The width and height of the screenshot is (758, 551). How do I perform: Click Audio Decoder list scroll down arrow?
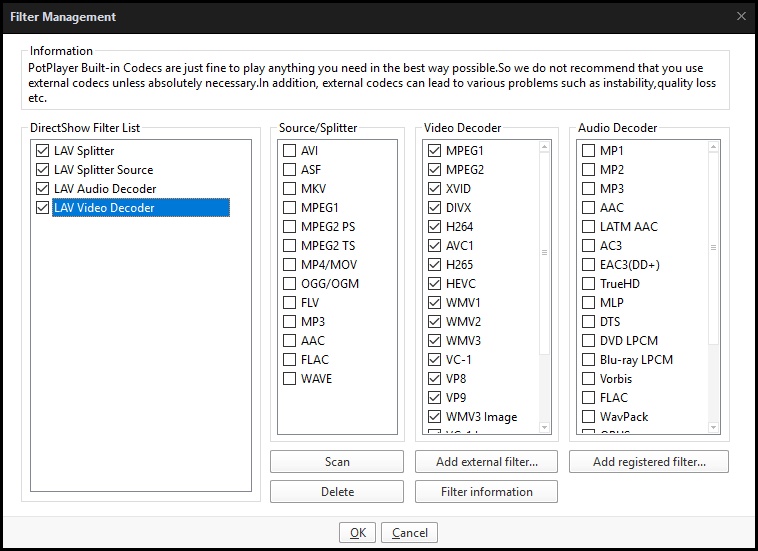click(714, 427)
